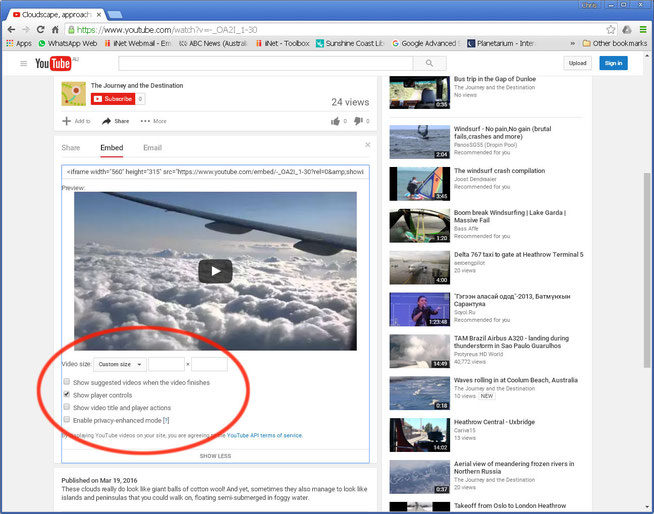The width and height of the screenshot is (654, 514).
Task: Switch to the Email tab
Action: click(152, 148)
